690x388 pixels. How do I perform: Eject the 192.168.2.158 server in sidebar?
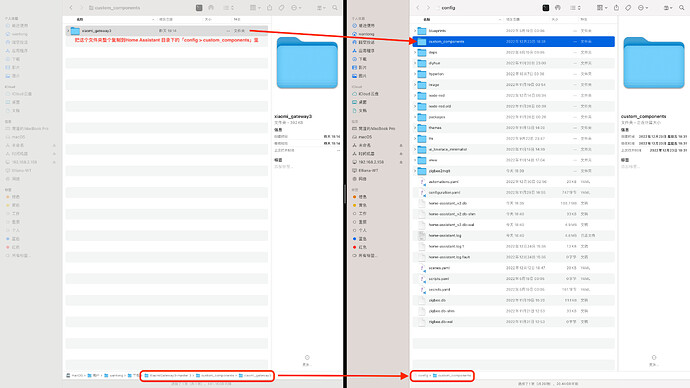coord(401,162)
